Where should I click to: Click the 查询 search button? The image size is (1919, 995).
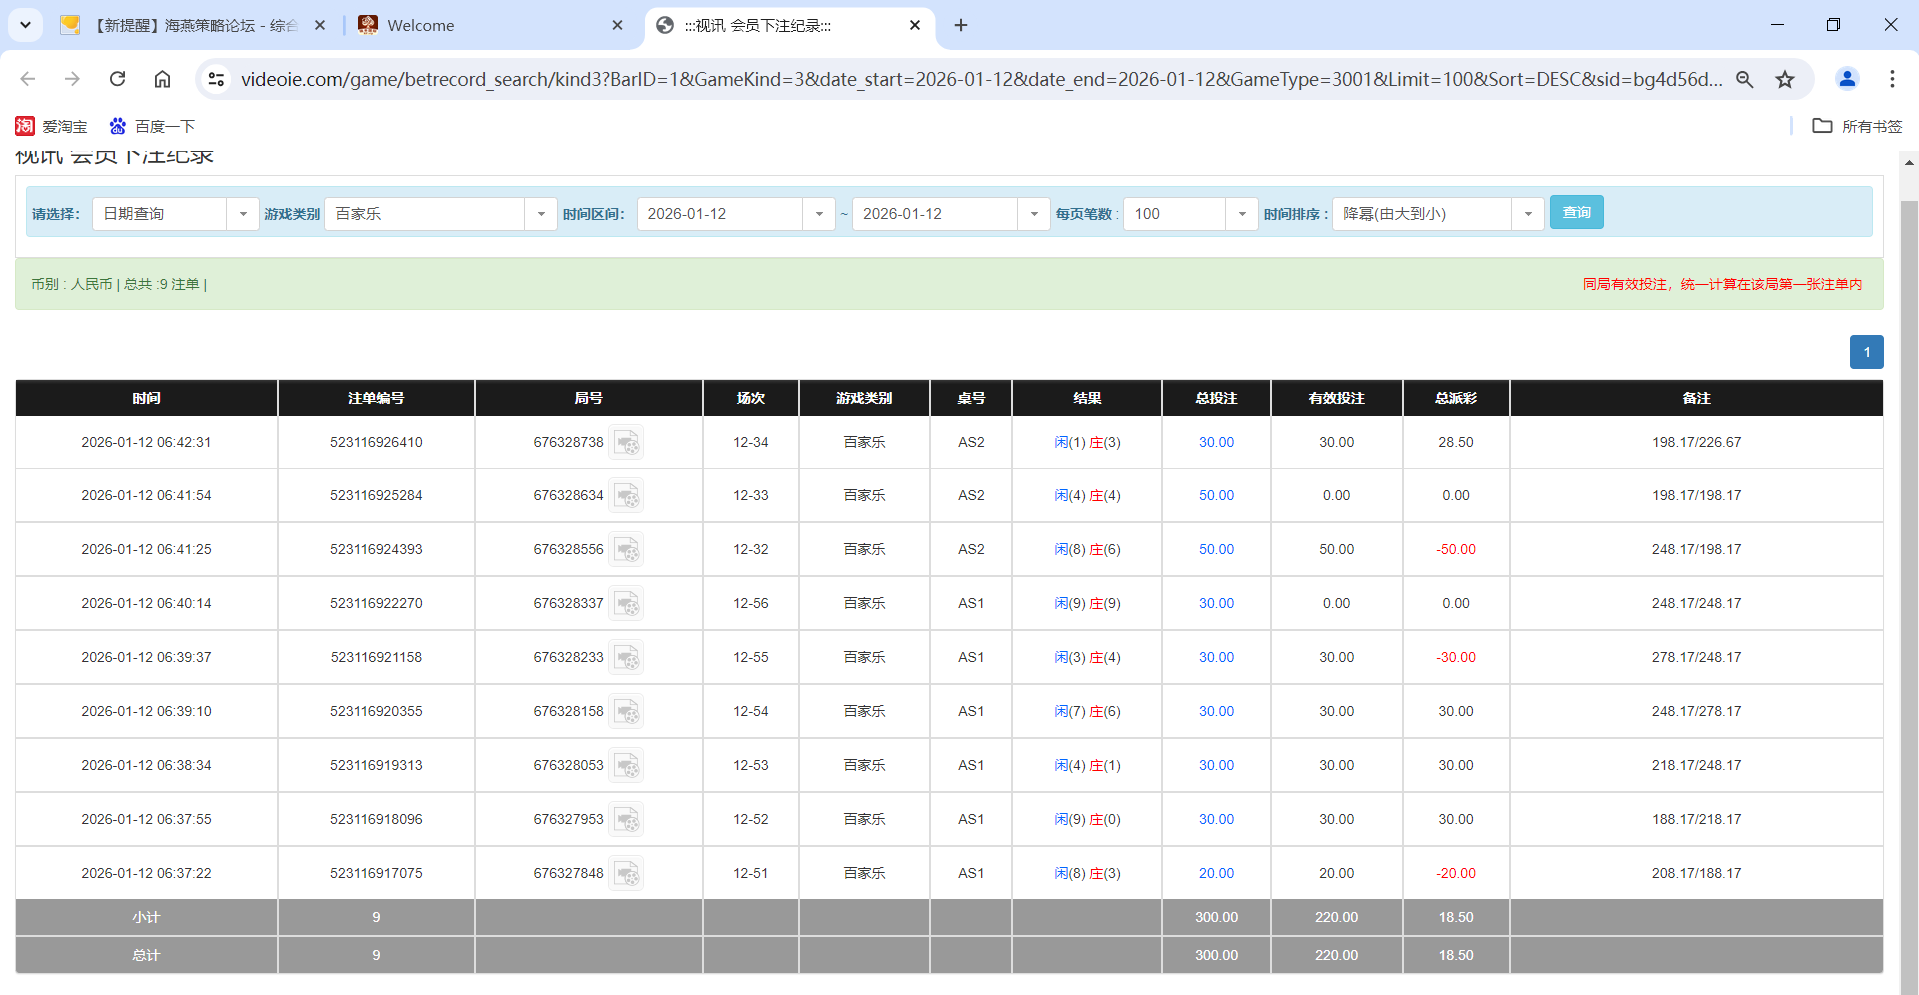point(1576,212)
